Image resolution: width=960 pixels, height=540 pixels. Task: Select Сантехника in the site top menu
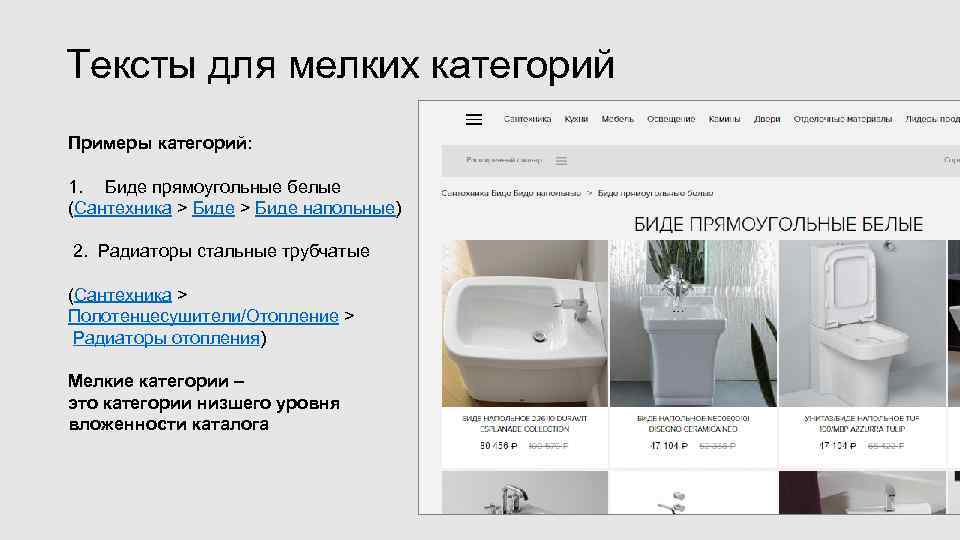pyautogui.click(x=527, y=119)
